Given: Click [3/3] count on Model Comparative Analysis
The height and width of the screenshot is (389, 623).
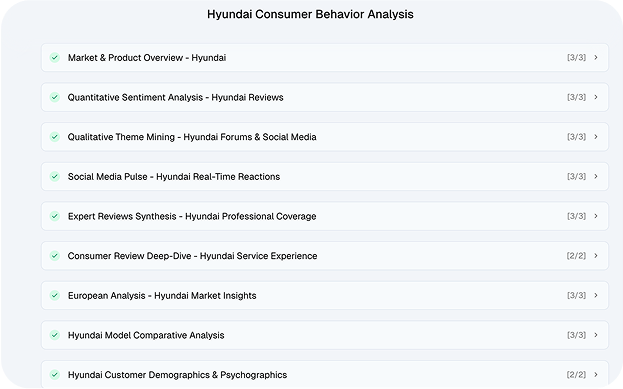Looking at the screenshot, I should point(577,335).
